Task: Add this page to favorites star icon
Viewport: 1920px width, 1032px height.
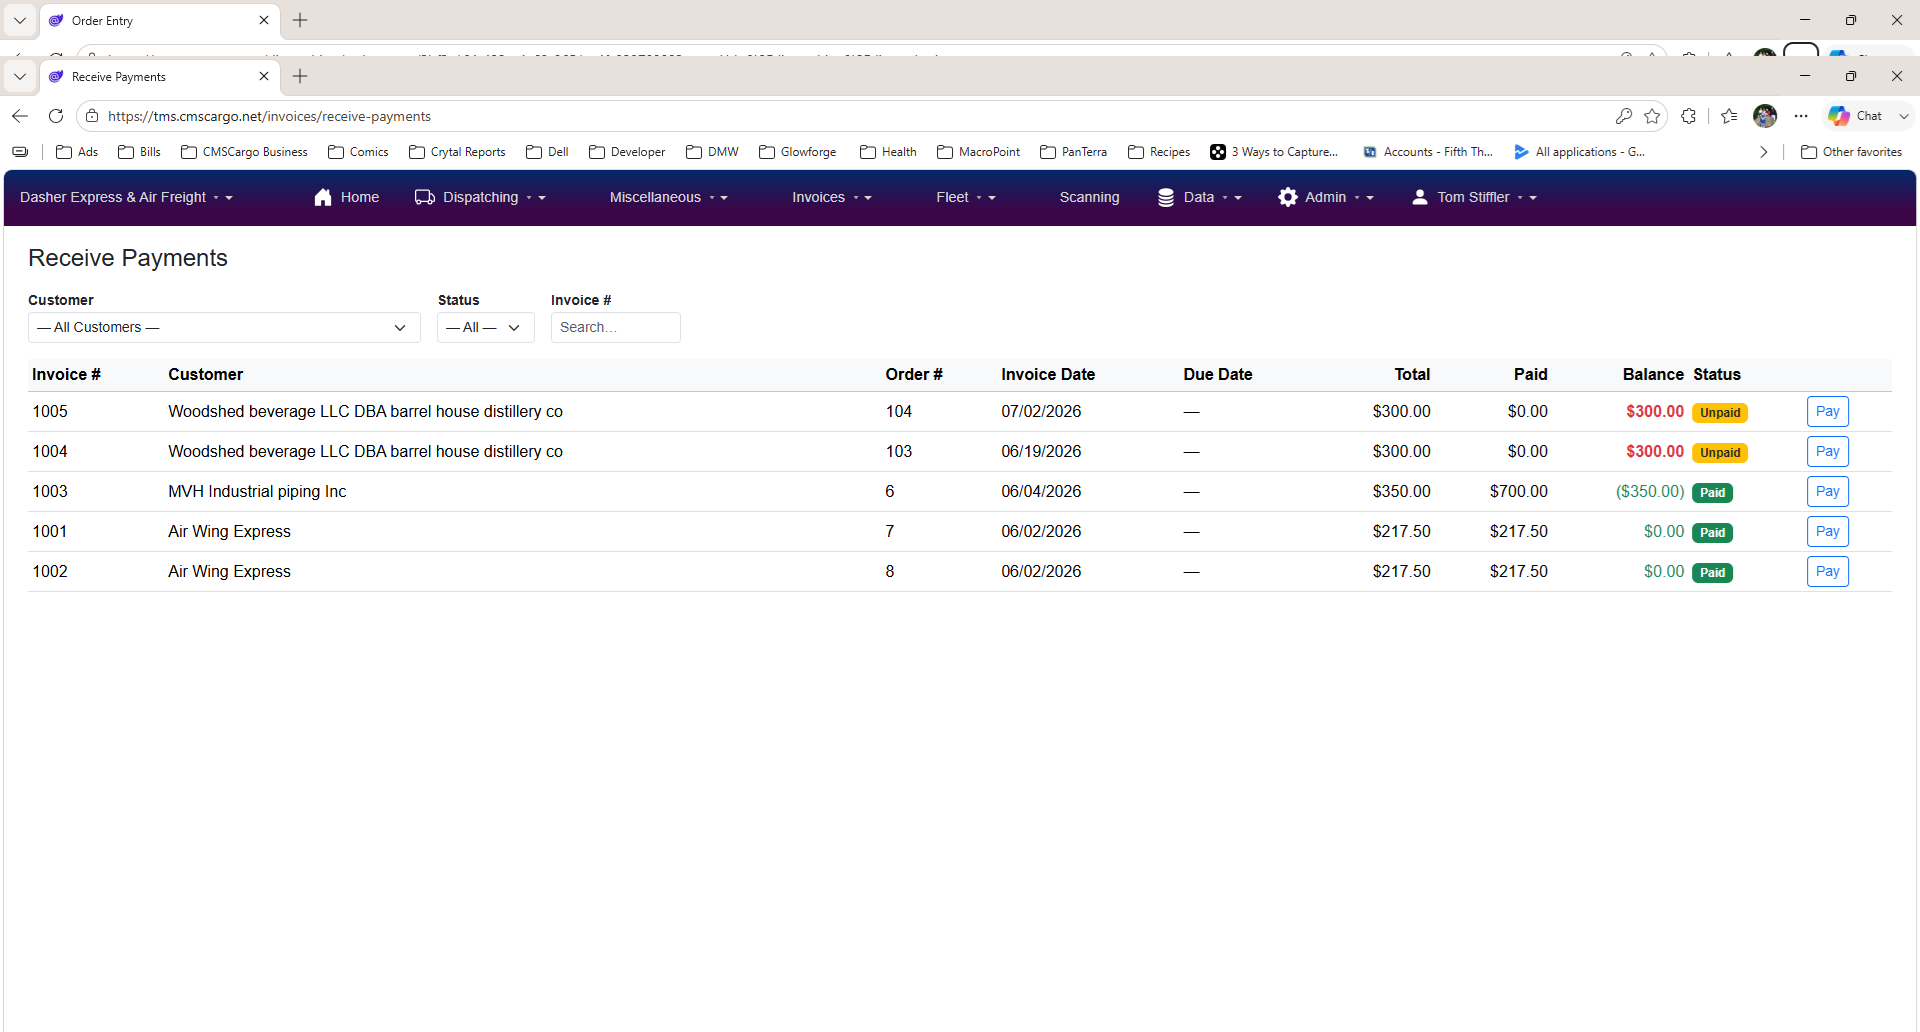Action: [1652, 116]
